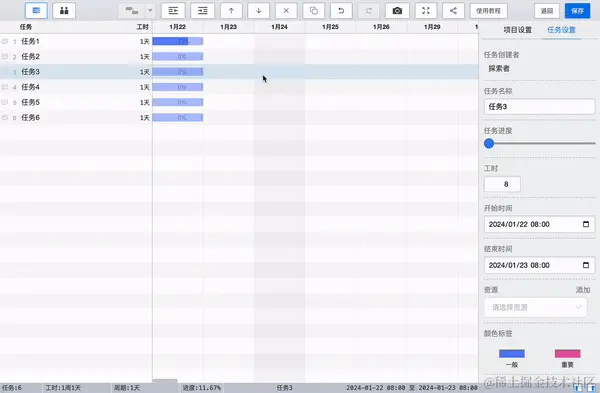Click the task dependency link icon

click(x=132, y=11)
